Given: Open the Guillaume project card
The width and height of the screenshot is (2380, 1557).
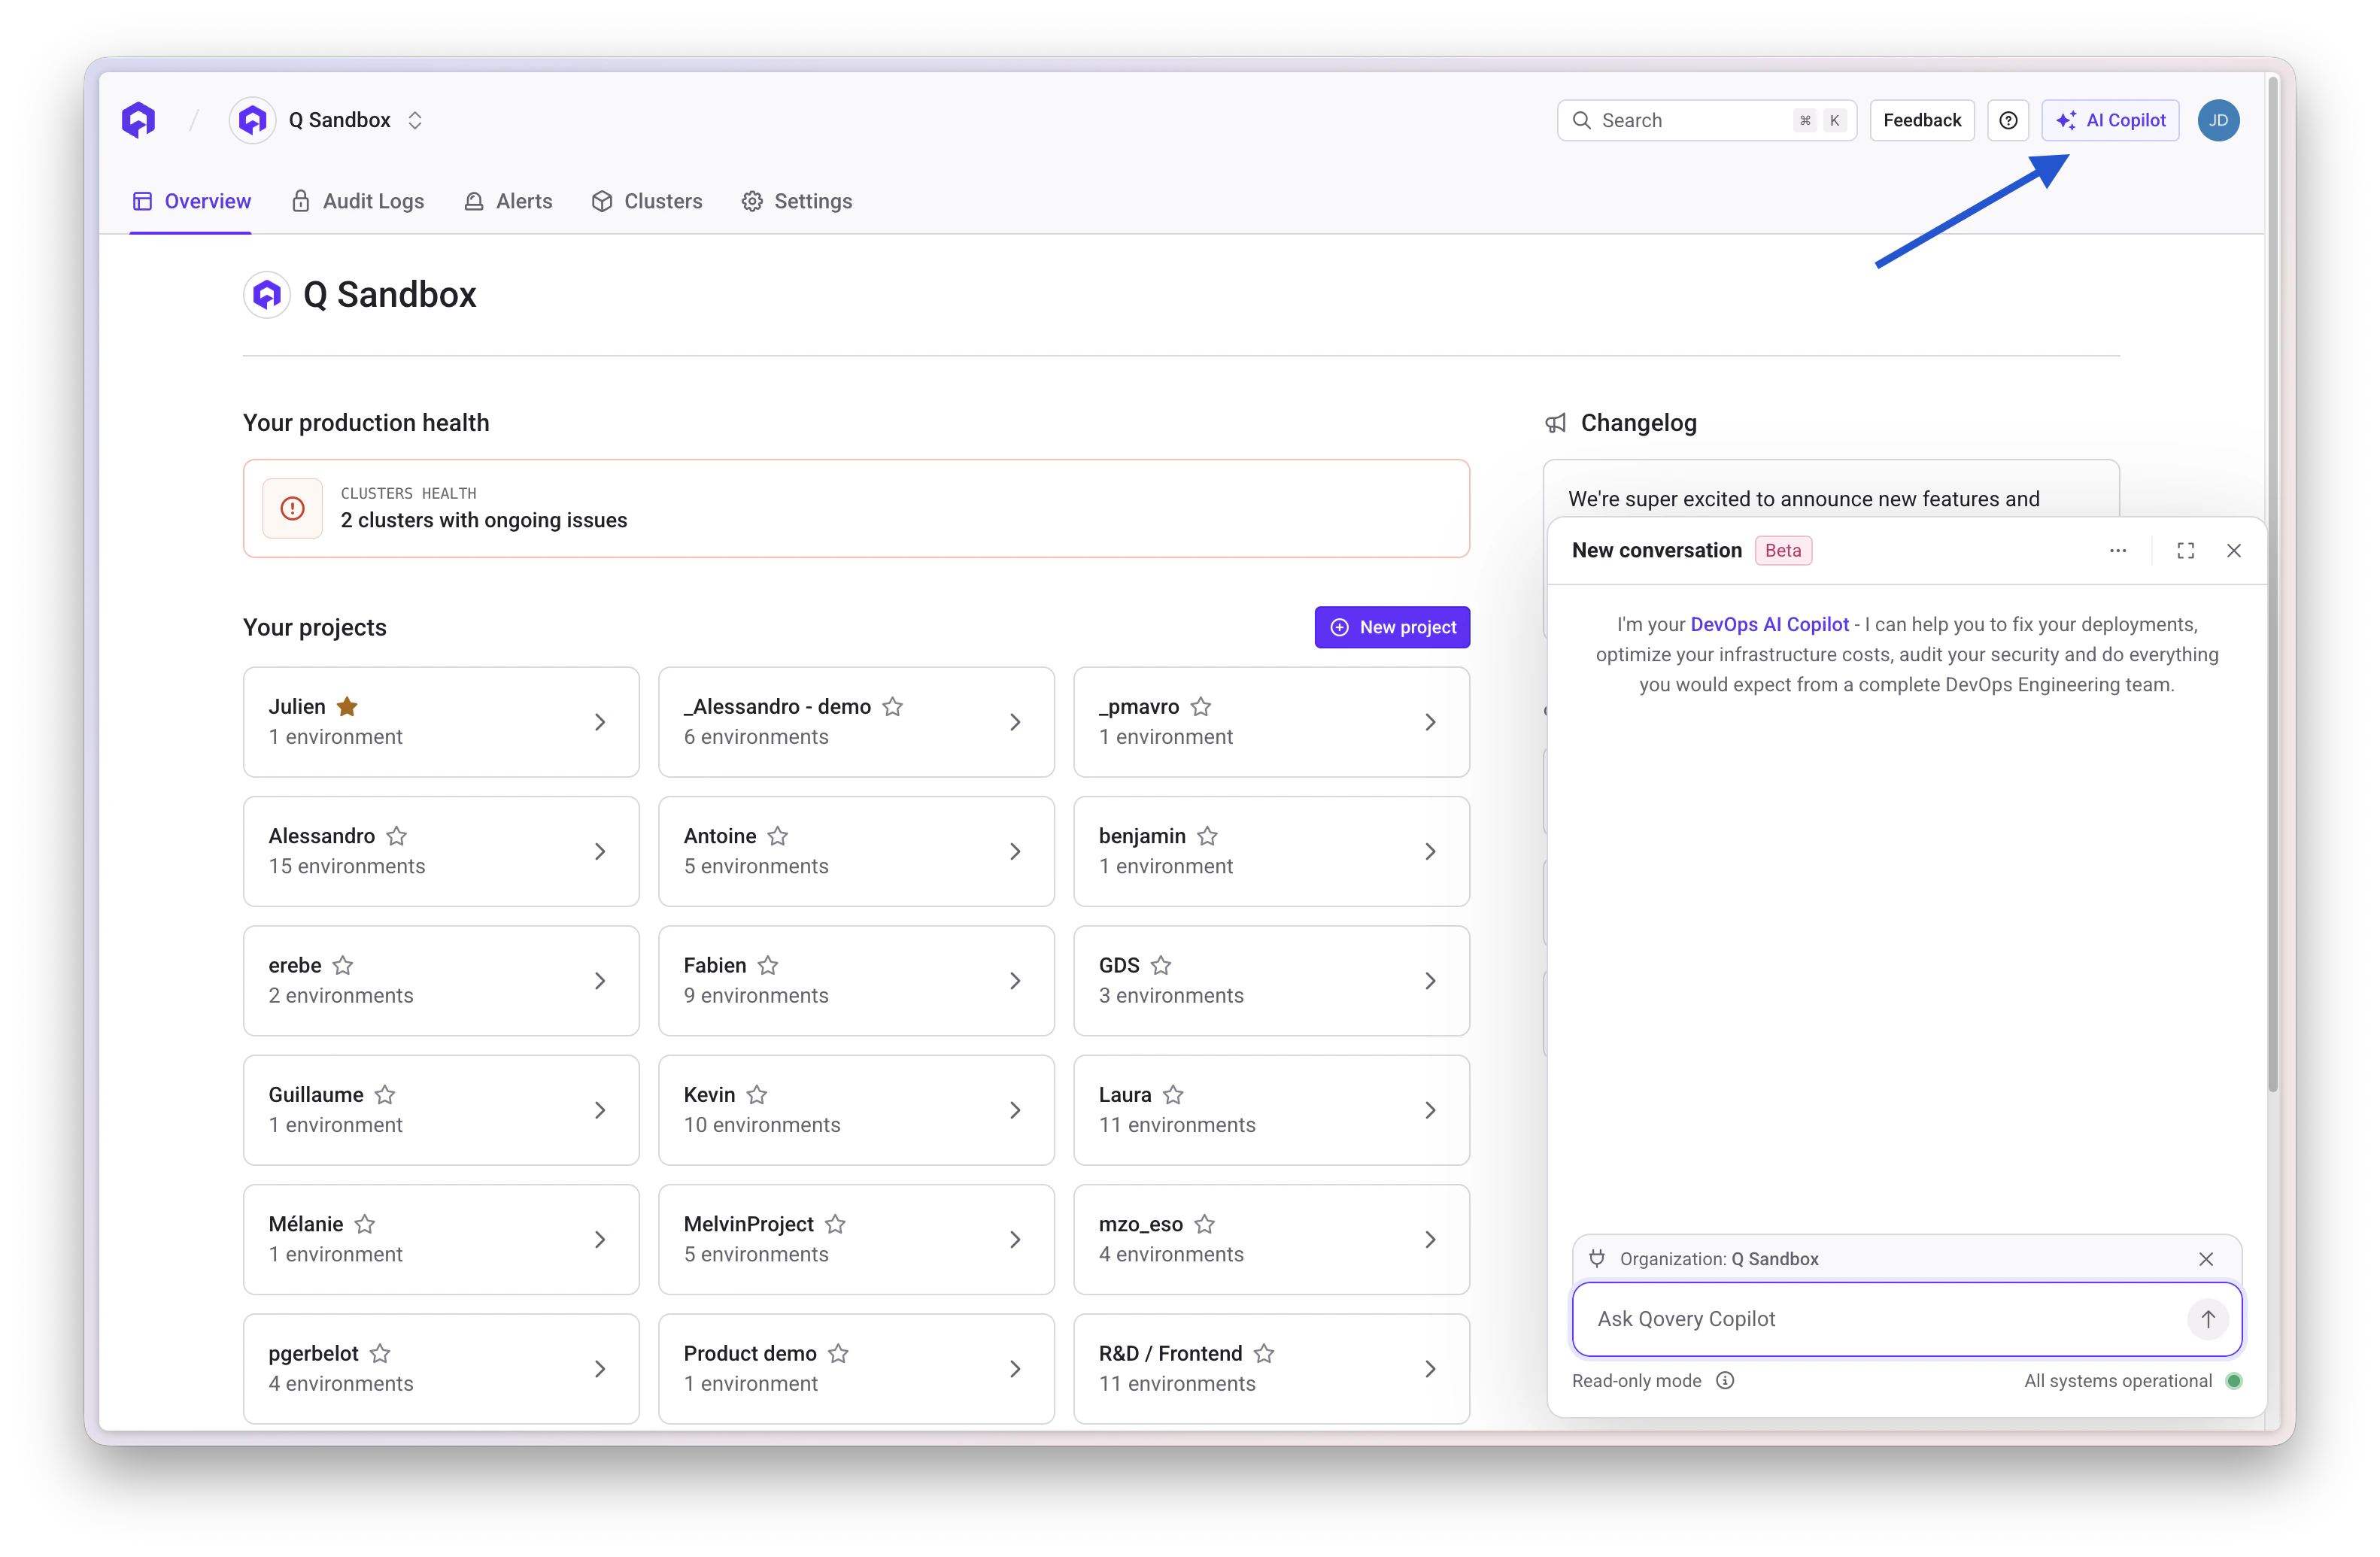Looking at the screenshot, I should 441,1110.
